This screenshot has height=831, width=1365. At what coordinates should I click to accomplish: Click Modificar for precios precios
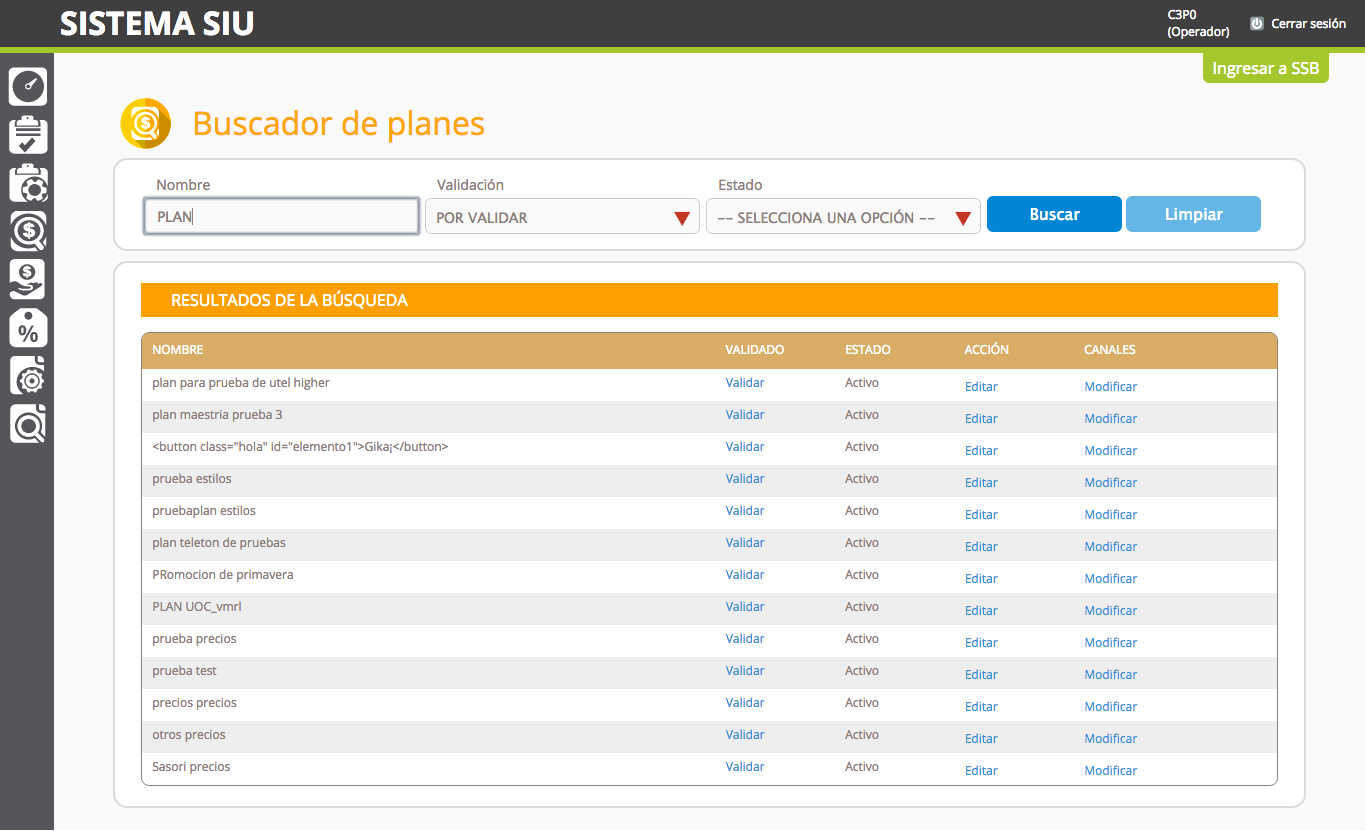[1111, 707]
